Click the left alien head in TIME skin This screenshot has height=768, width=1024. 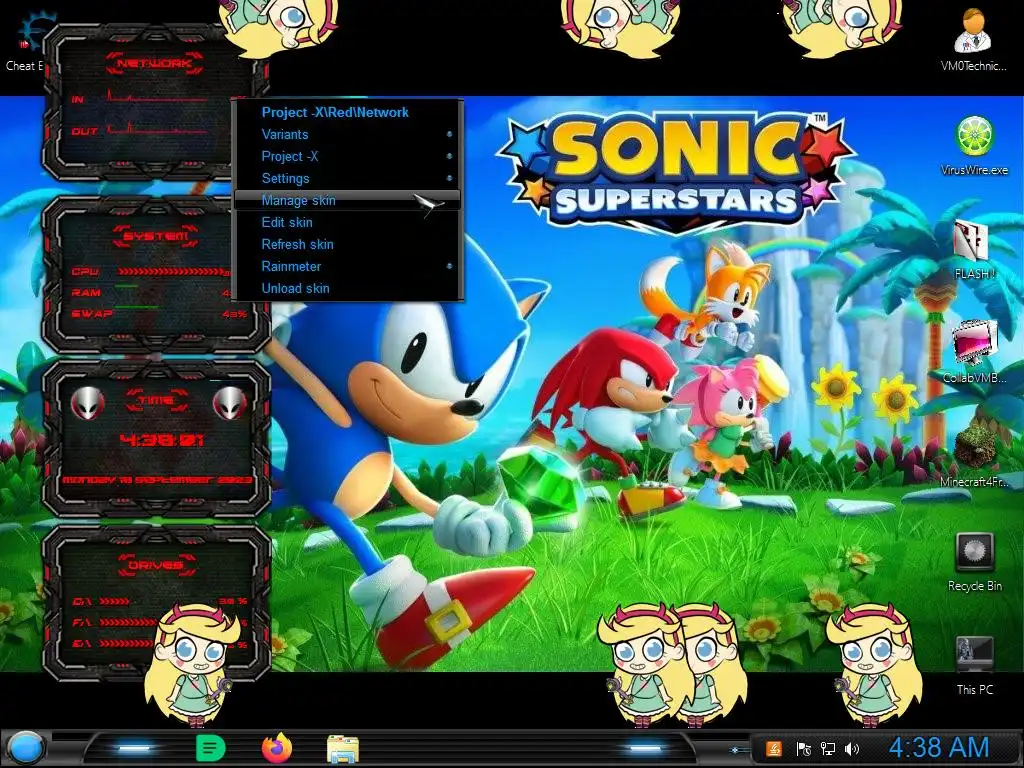(x=88, y=403)
